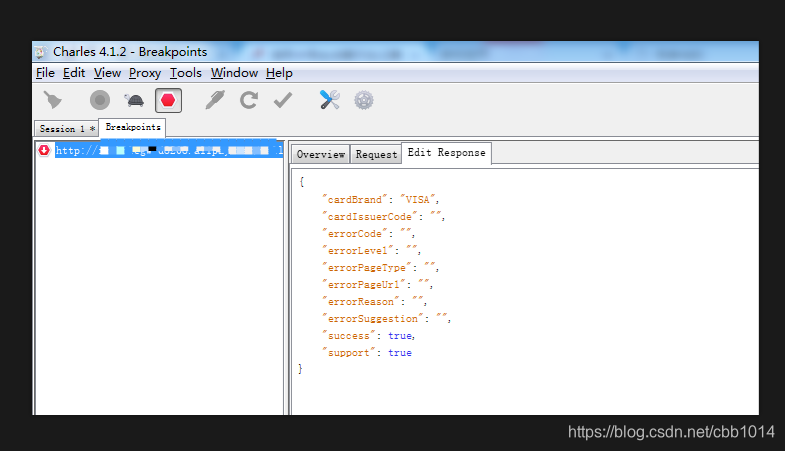The height and width of the screenshot is (451, 785).
Task: Click the "cardBrand" key in the JSON
Action: tap(355, 200)
